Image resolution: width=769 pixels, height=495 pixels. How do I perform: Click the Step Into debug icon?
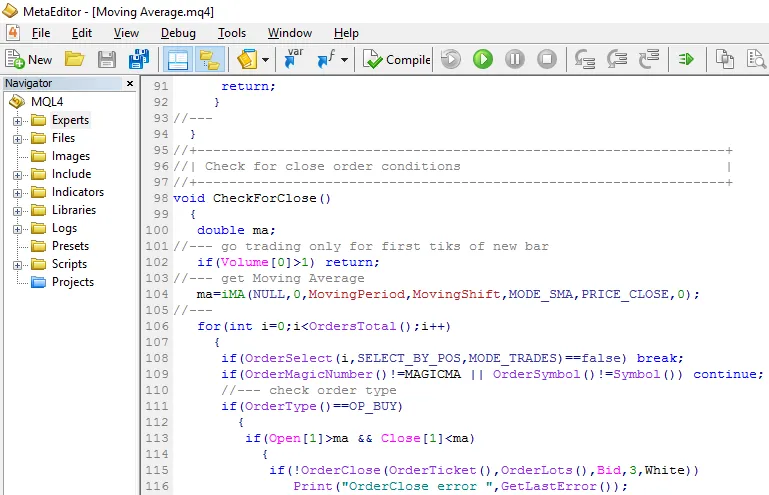(584, 59)
